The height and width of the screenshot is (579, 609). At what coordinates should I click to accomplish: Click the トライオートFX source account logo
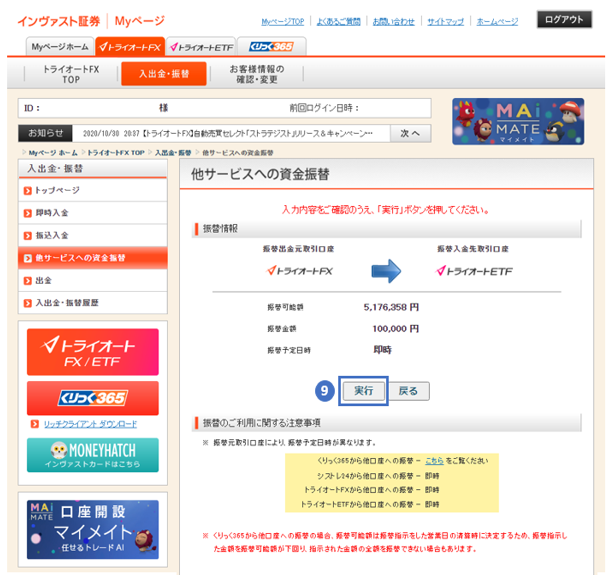tap(299, 271)
